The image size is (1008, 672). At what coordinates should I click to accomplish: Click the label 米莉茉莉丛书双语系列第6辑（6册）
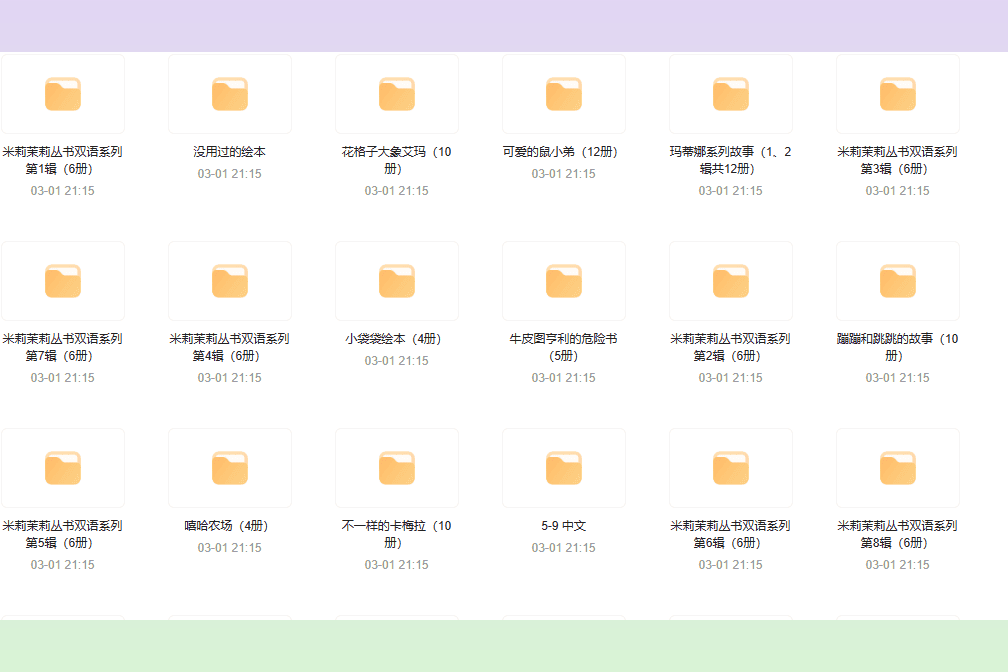pyautogui.click(x=731, y=534)
